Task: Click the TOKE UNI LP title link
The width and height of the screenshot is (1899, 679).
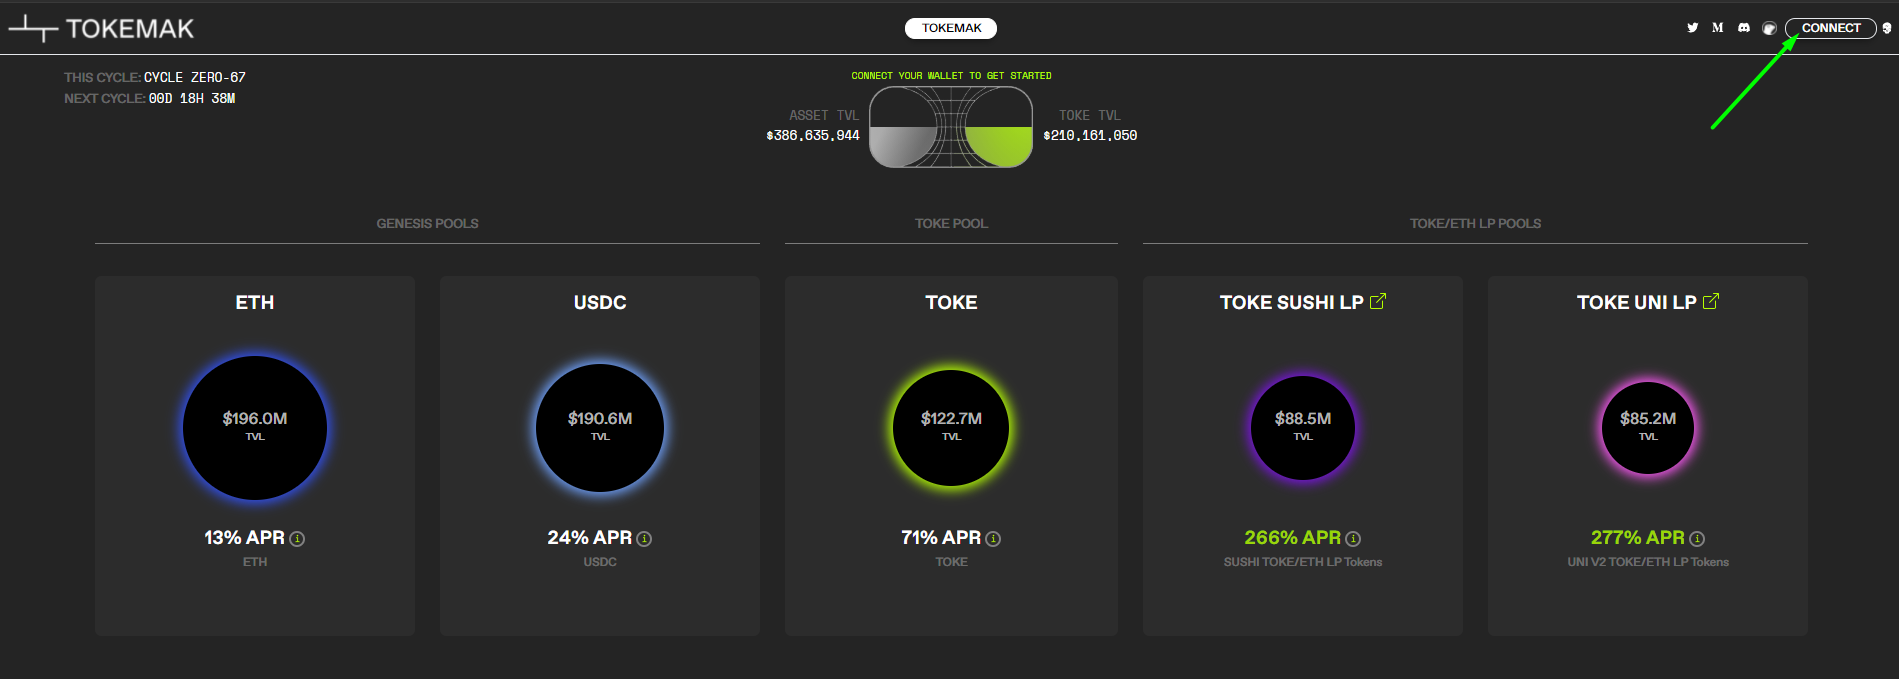Action: (x=1636, y=302)
